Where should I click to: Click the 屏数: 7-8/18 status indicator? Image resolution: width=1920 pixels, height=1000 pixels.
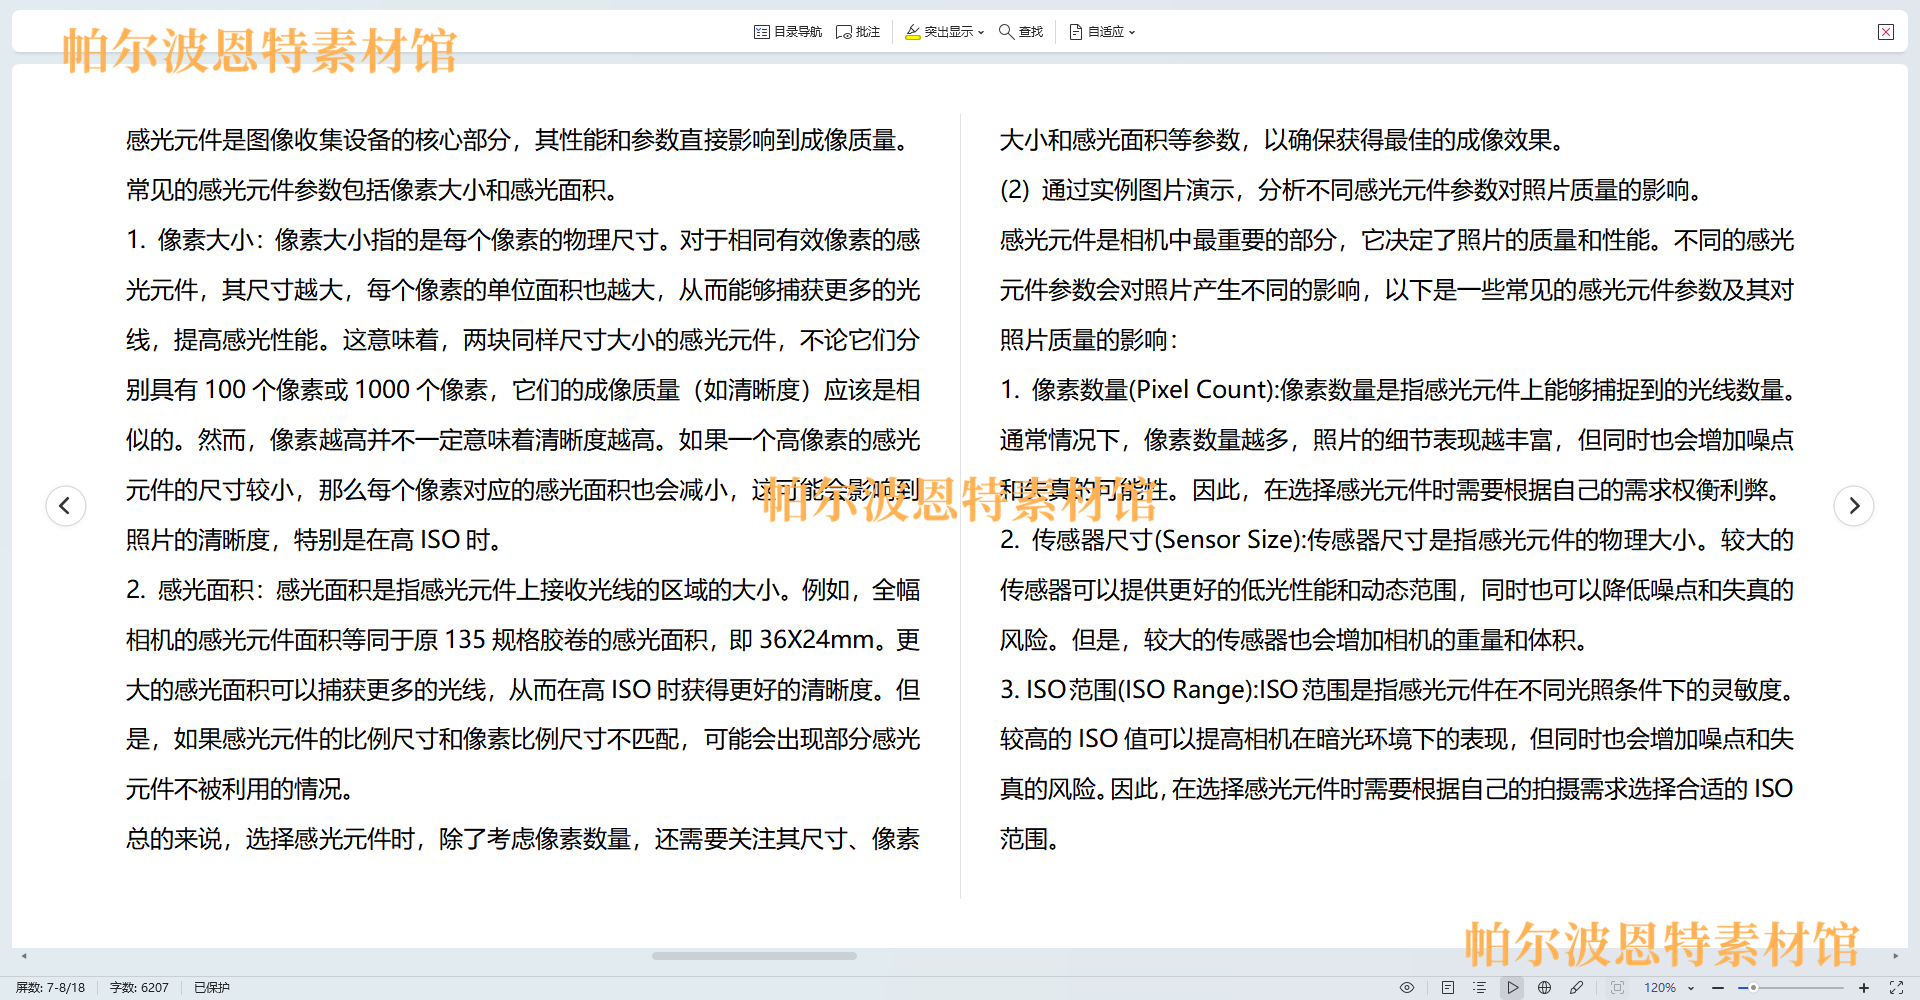[x=51, y=987]
